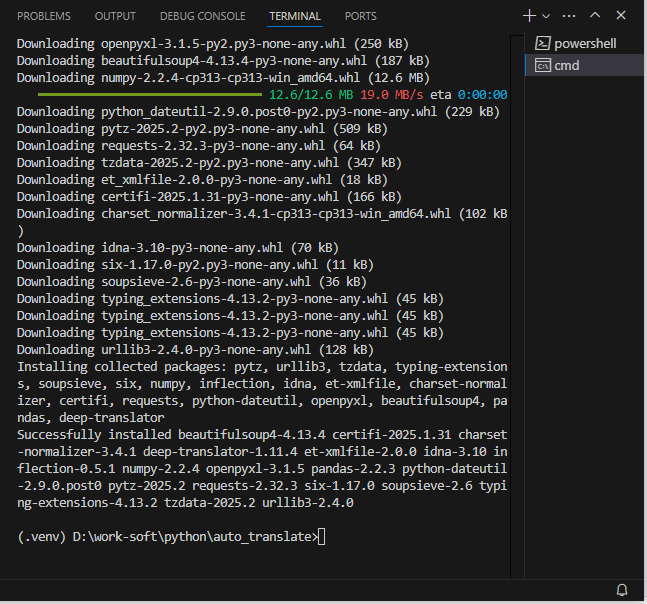Click the idna-3.10 download line

tap(178, 248)
